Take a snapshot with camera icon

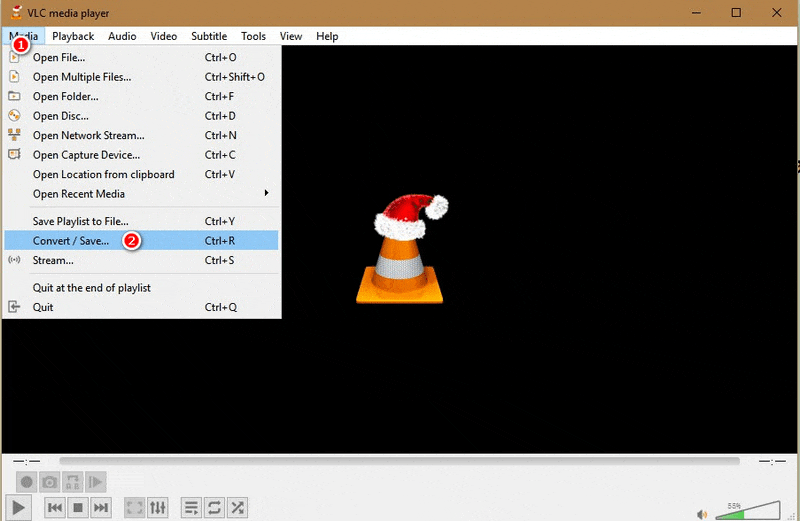pyautogui.click(x=50, y=482)
